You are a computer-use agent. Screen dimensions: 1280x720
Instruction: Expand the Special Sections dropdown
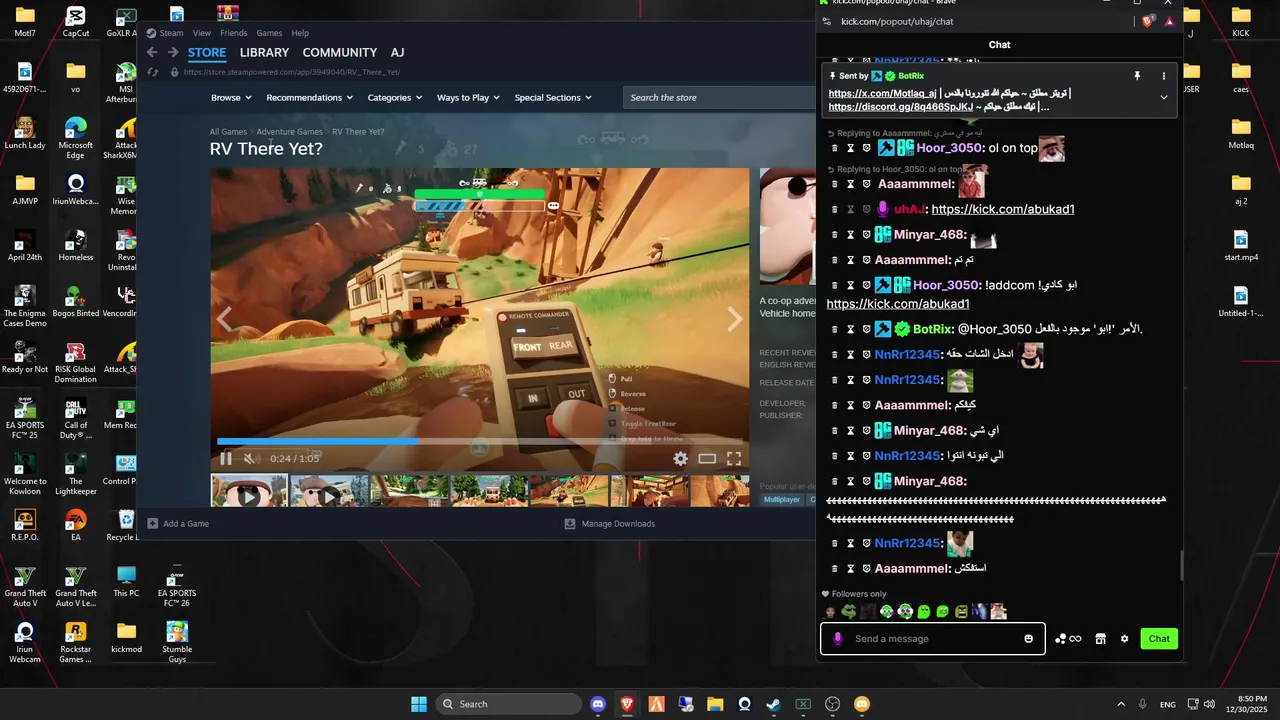click(553, 98)
